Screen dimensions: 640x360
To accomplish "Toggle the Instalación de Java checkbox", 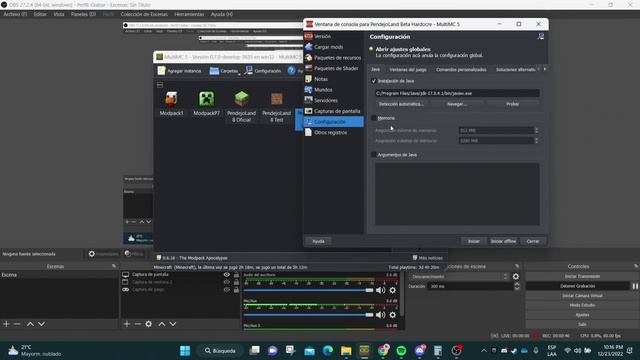I will pyautogui.click(x=373, y=81).
